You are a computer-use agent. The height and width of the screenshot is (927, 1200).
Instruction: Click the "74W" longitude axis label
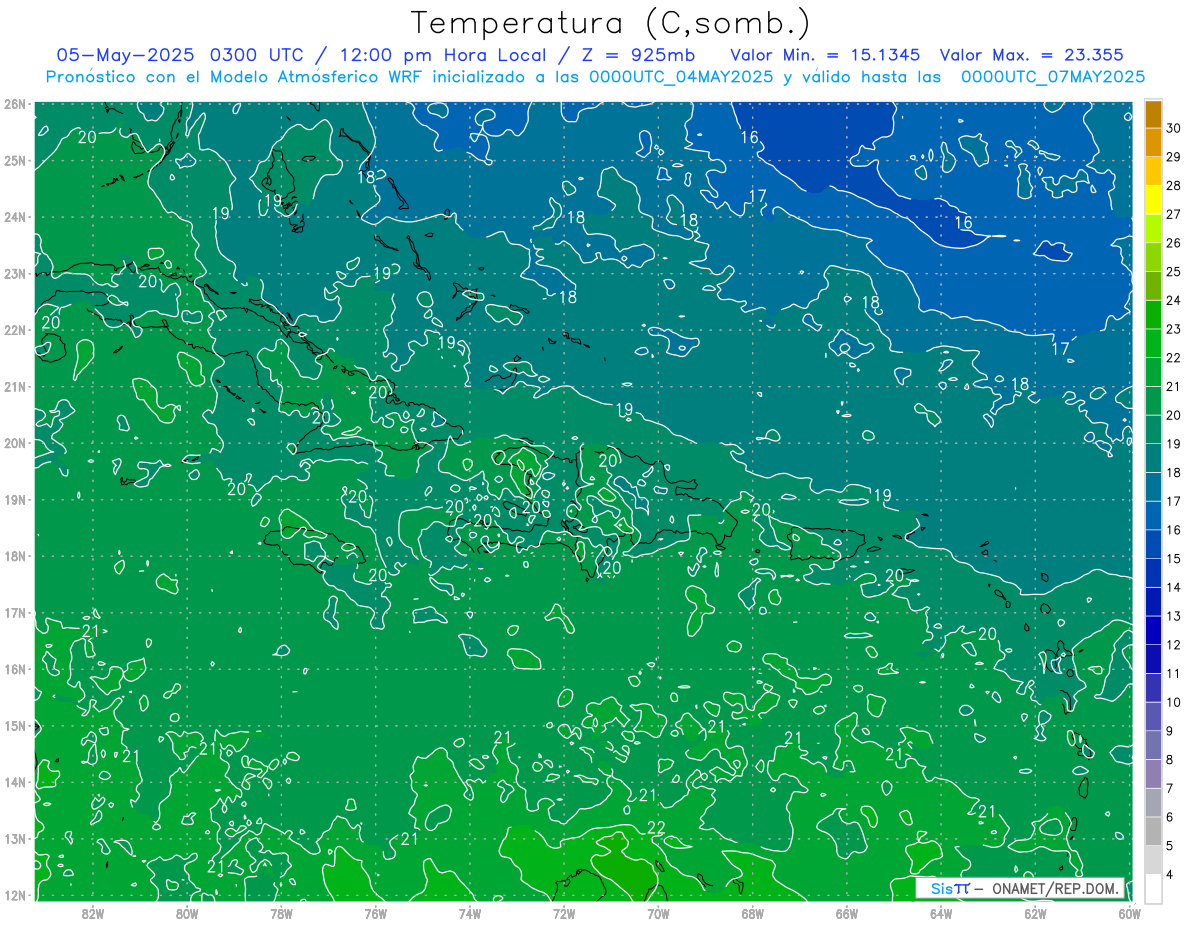470,912
